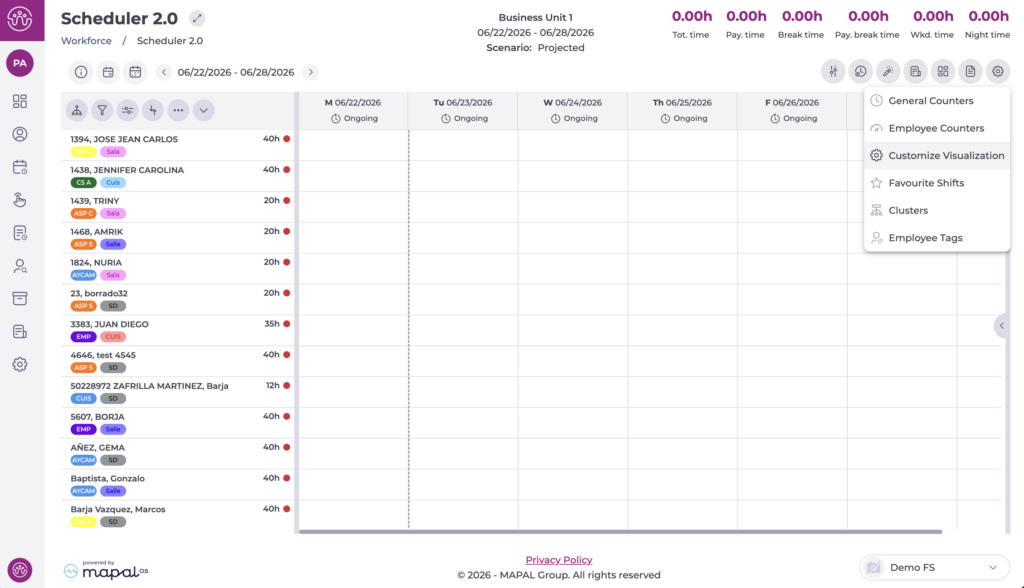The image size is (1024, 588).
Task: Click Workforce breadcrumb link
Action: point(86,41)
